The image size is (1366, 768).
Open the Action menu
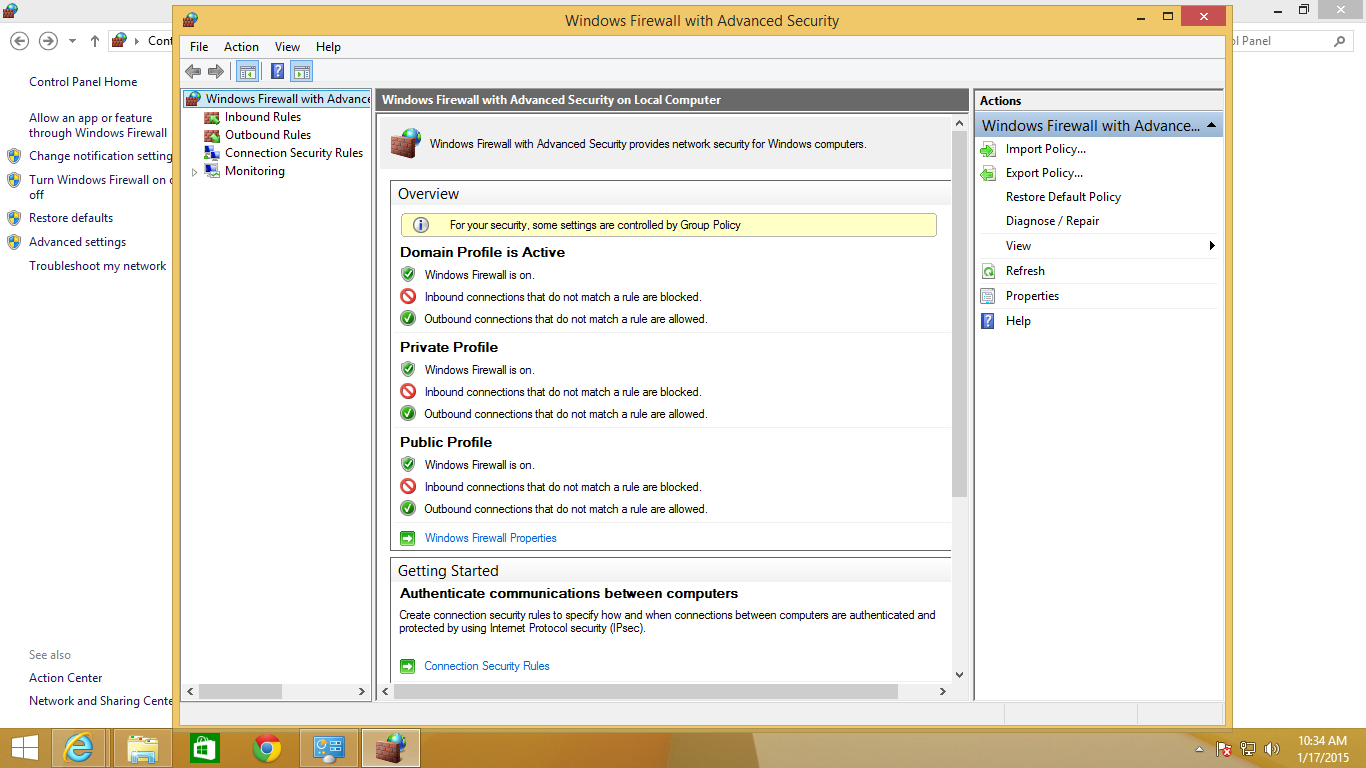pos(241,47)
